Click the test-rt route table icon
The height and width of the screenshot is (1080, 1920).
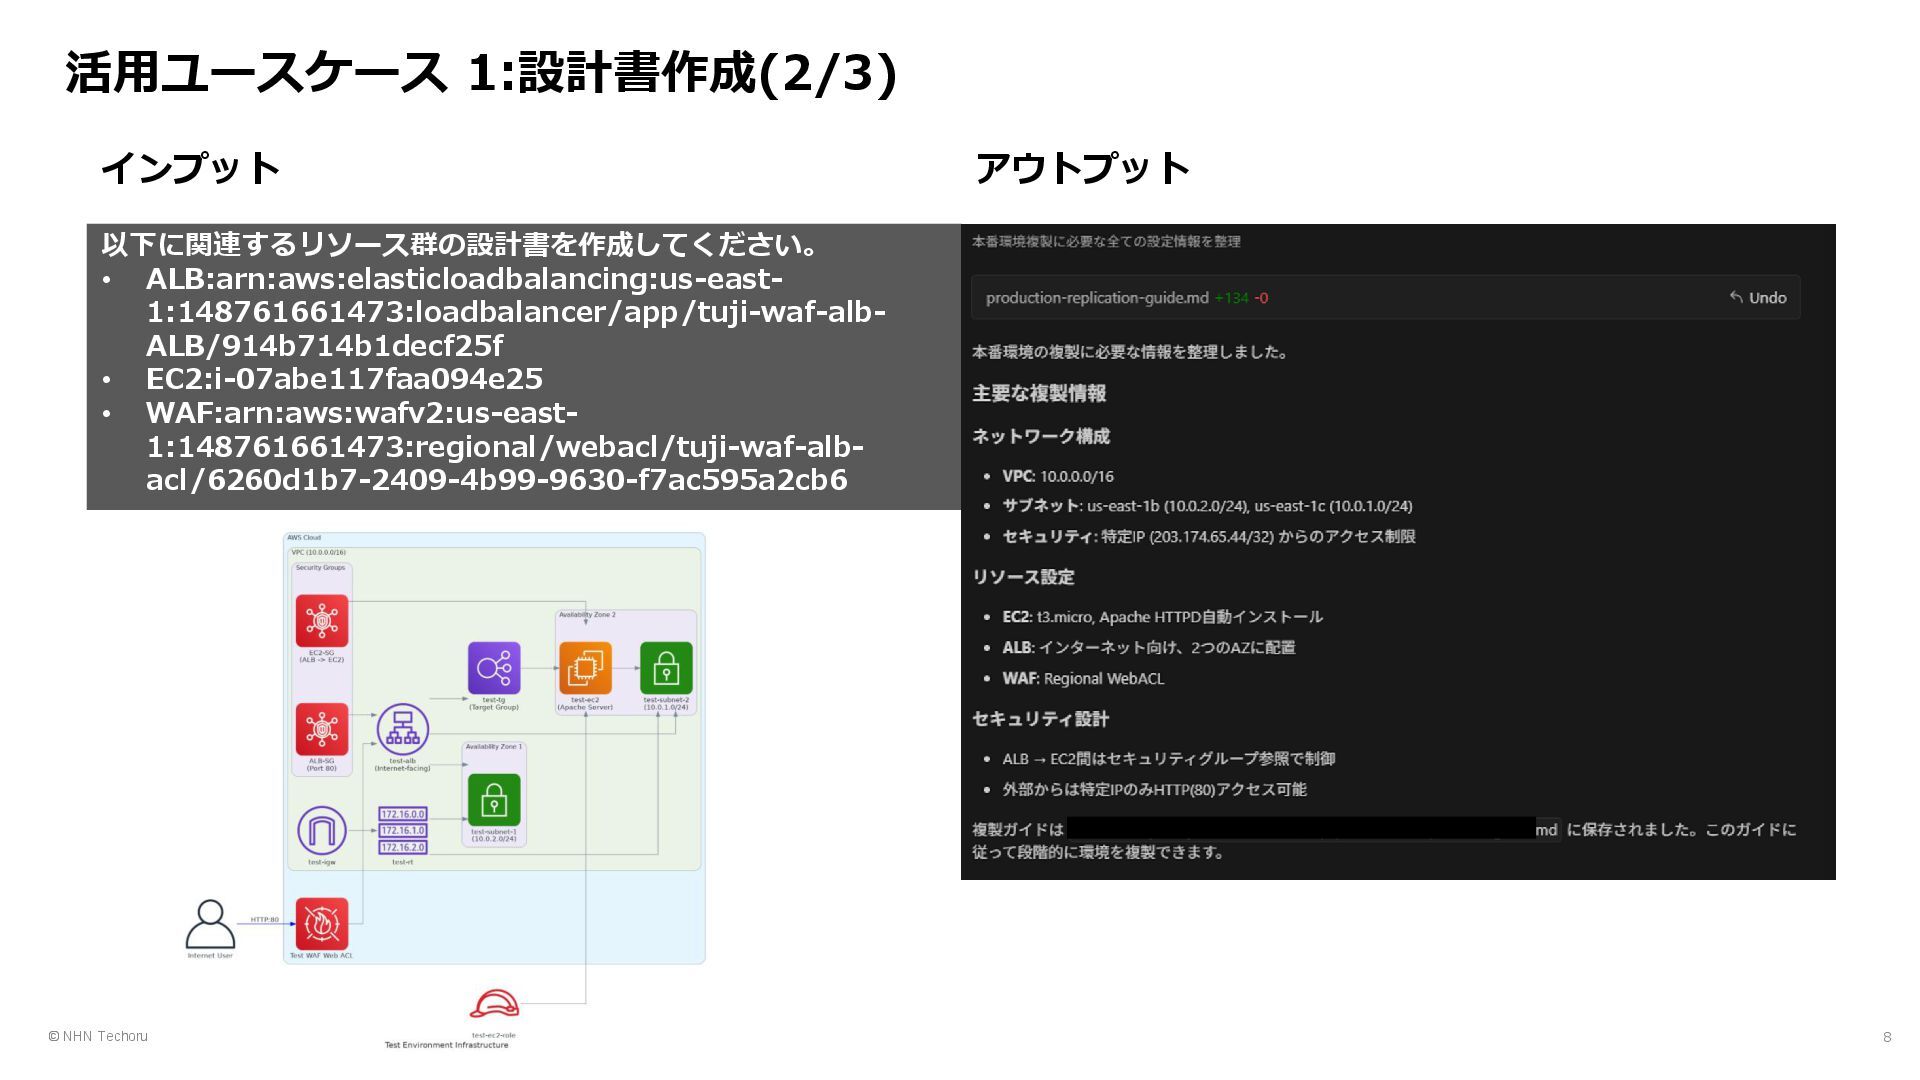point(403,831)
